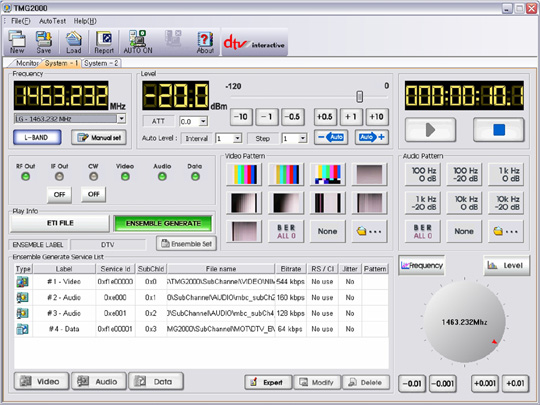Select the Video Pattern BER ALL 0 button
This screenshot has height=405, width=540.
coord(286,231)
